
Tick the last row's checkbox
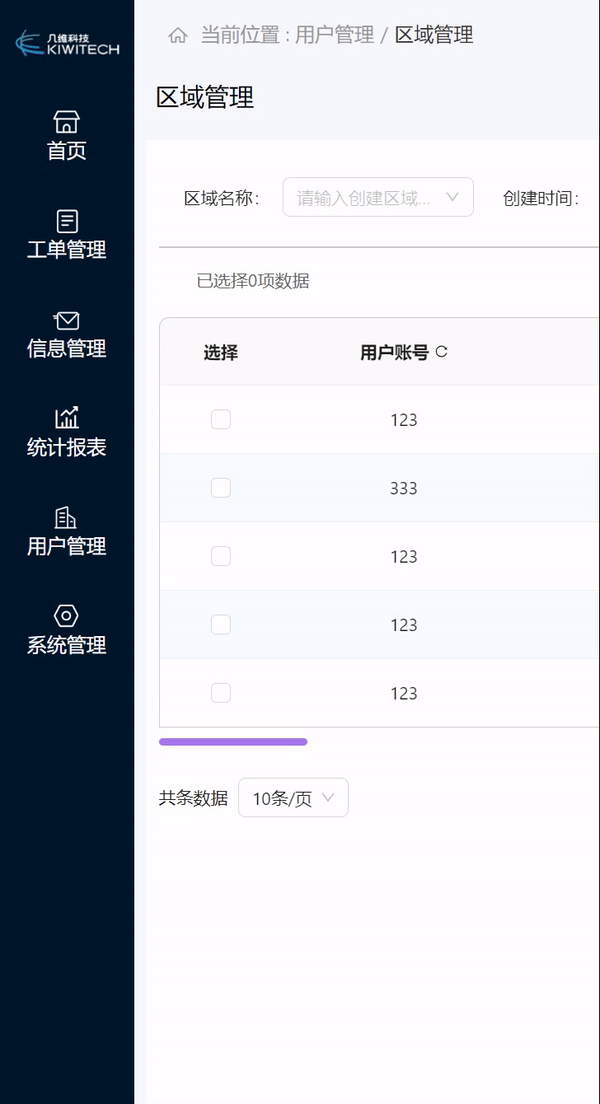(x=221, y=693)
